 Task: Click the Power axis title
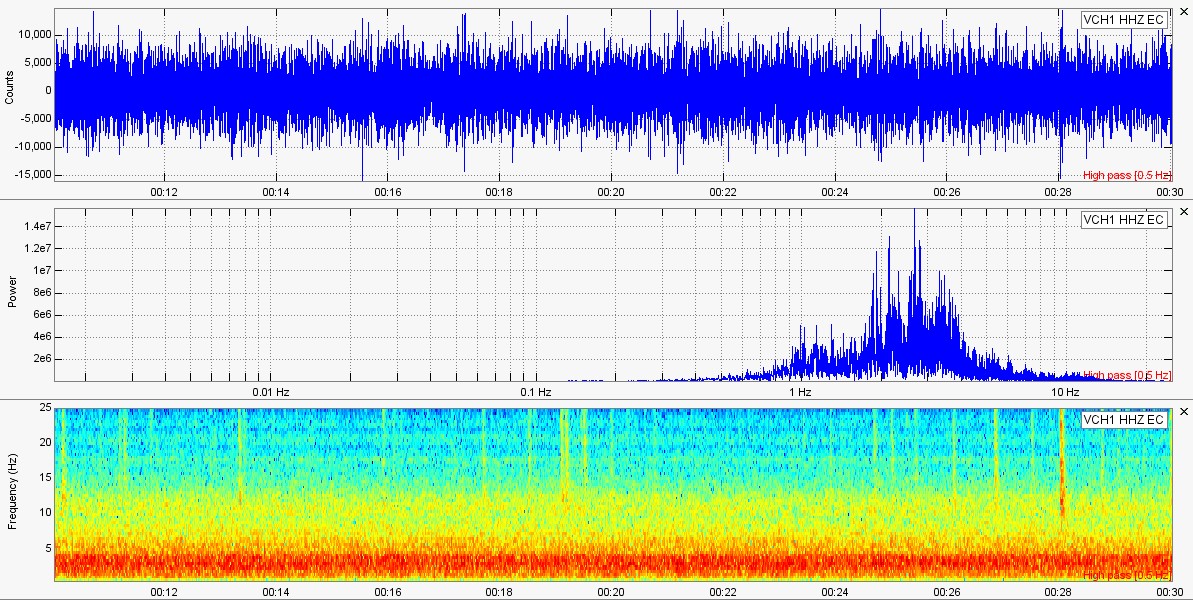(11, 294)
